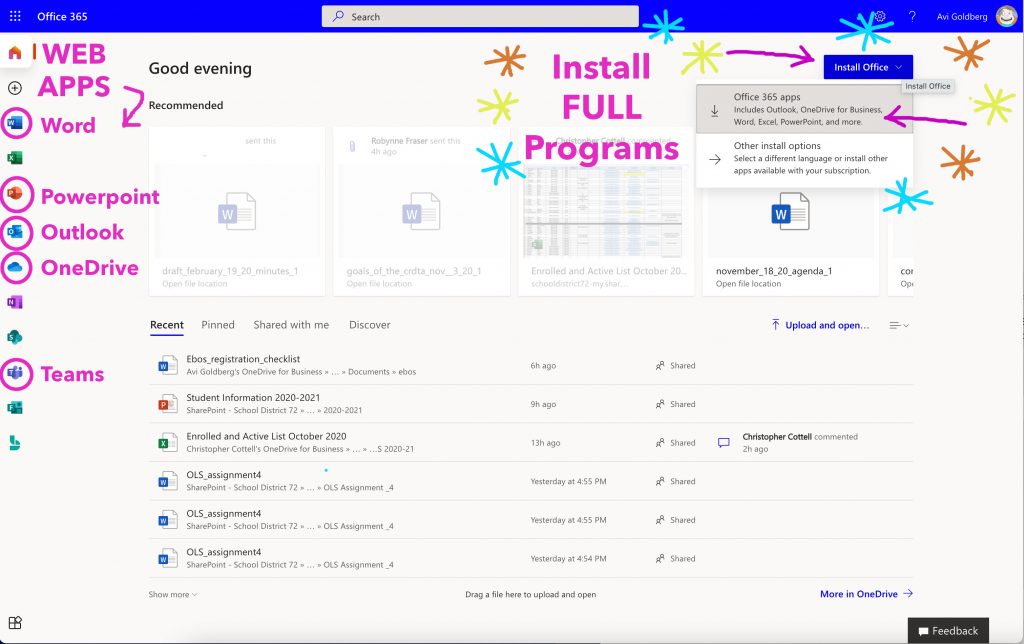
Task: Click Christopher Cottell commented activity
Action: (x=800, y=436)
